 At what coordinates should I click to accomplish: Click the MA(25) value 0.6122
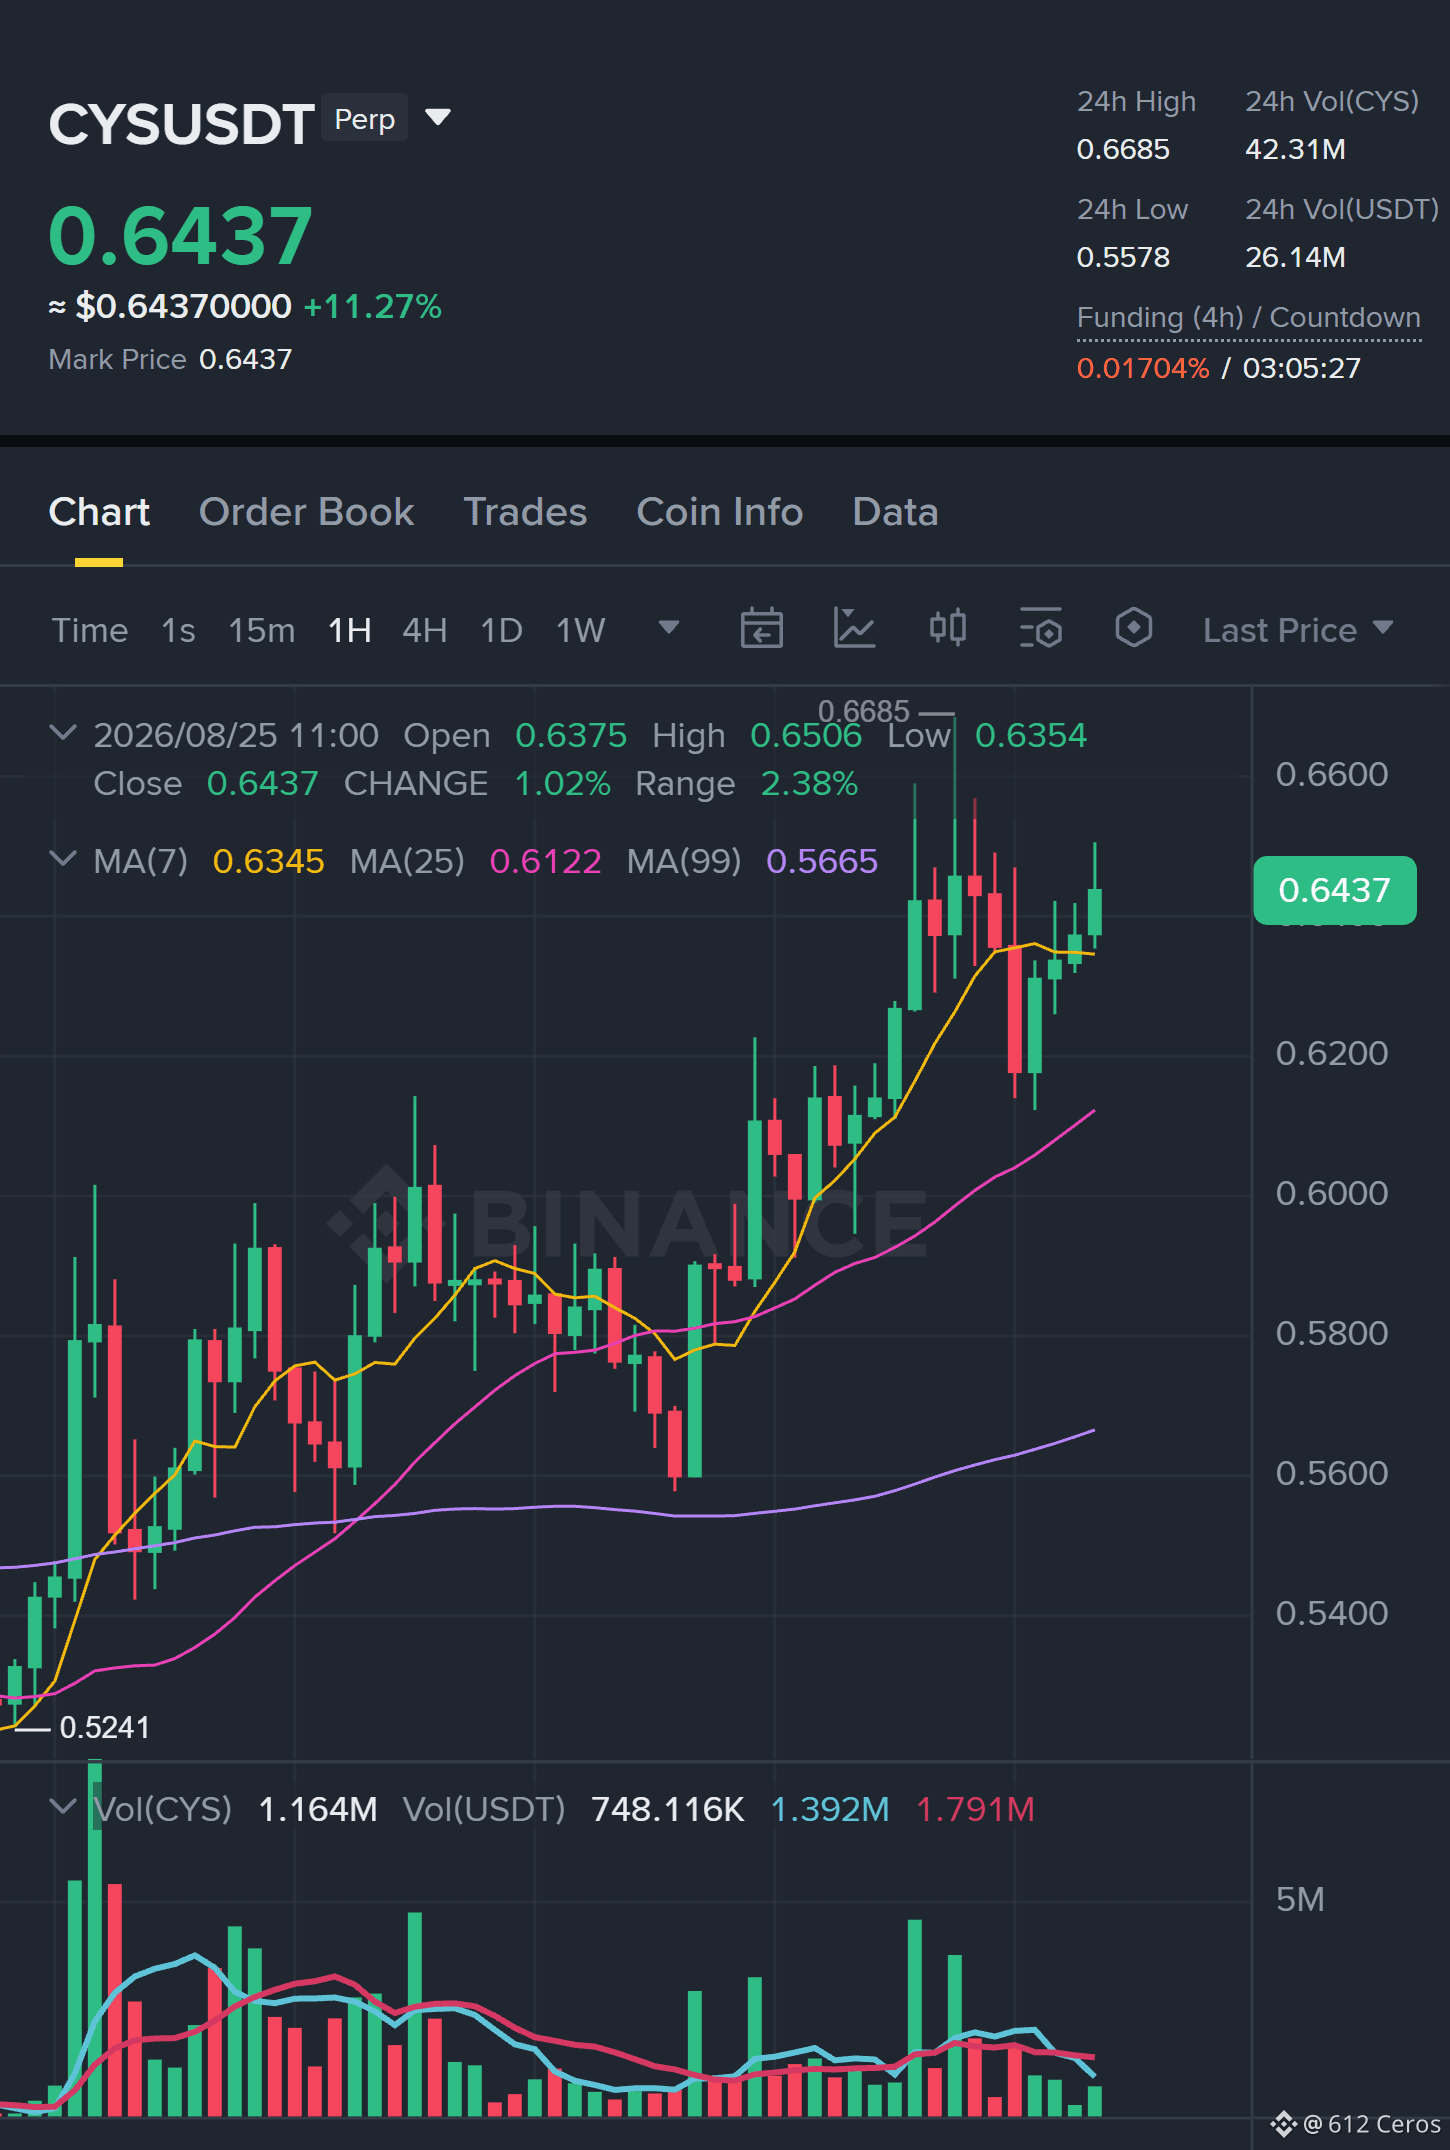(546, 861)
